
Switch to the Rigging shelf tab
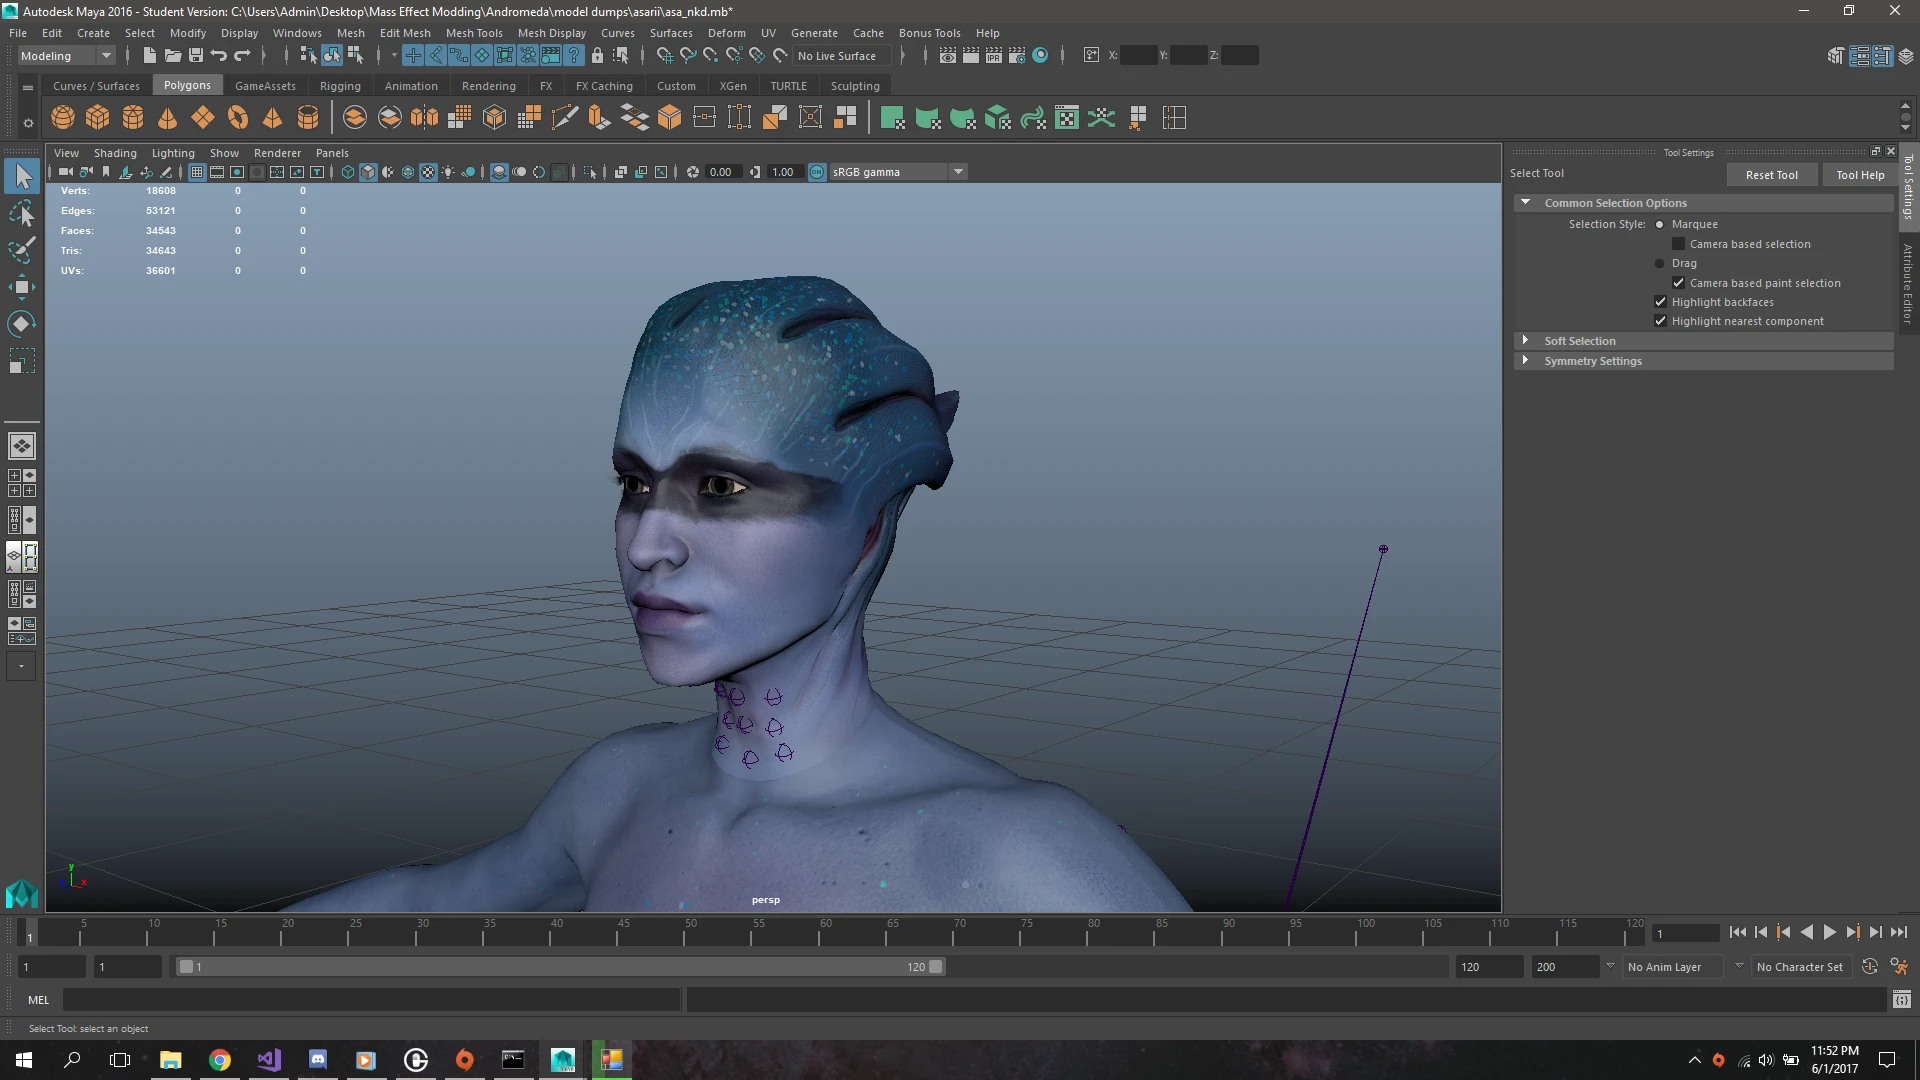click(340, 86)
